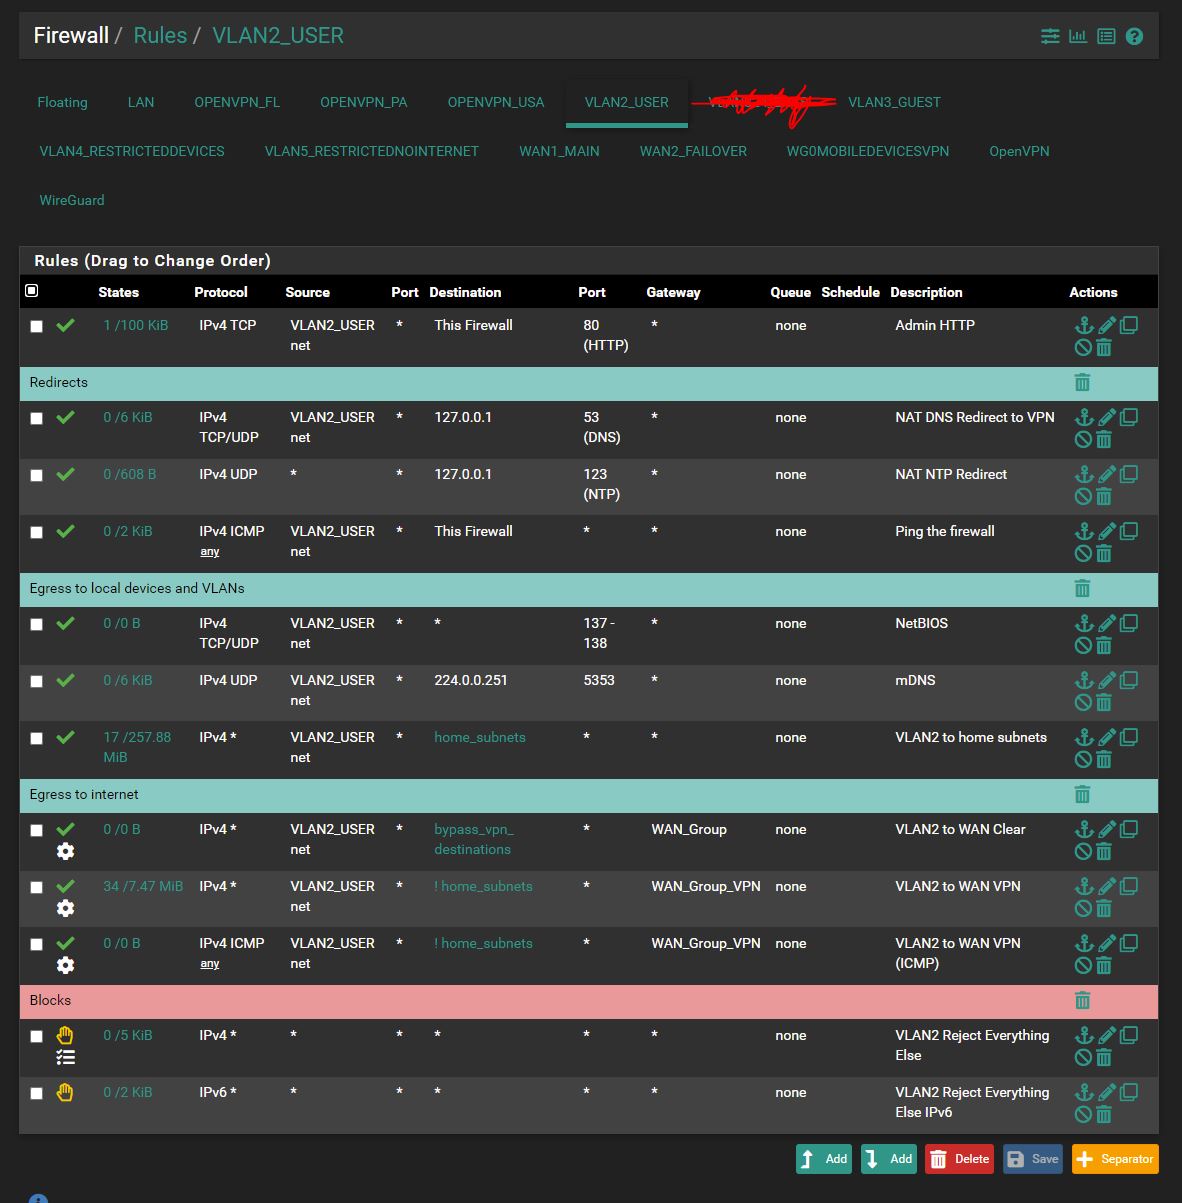Toggle the select-all rules checkbox in header
The width and height of the screenshot is (1182, 1203).
click(32, 291)
